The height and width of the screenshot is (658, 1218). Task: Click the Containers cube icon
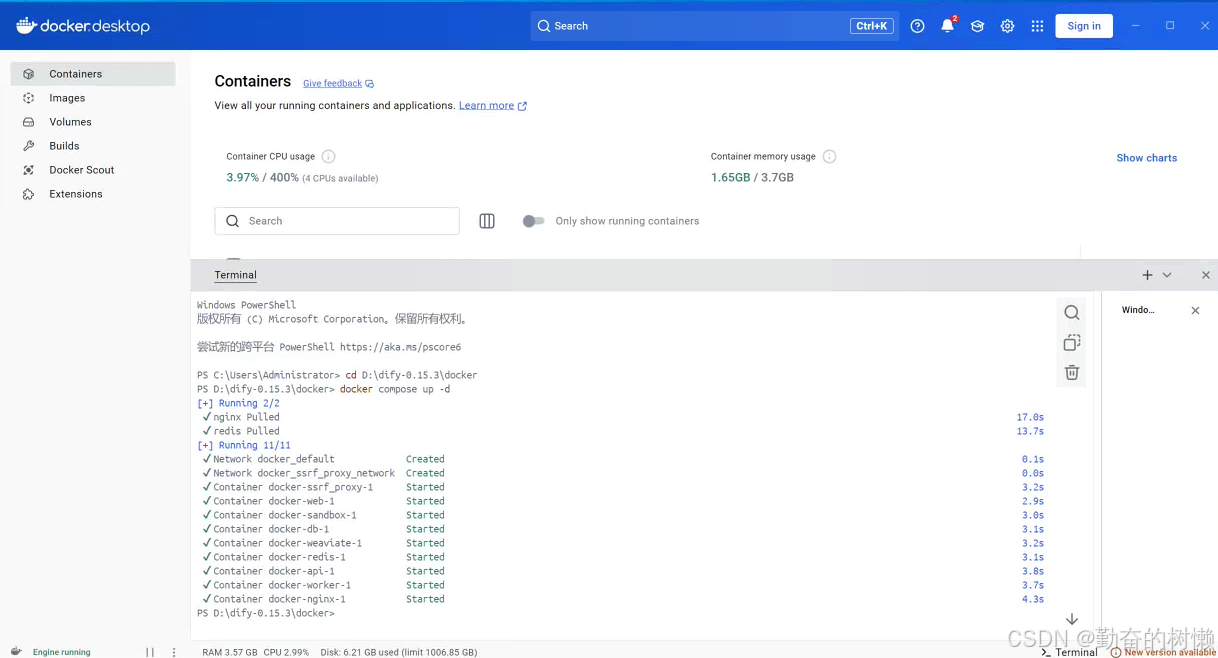pos(29,74)
